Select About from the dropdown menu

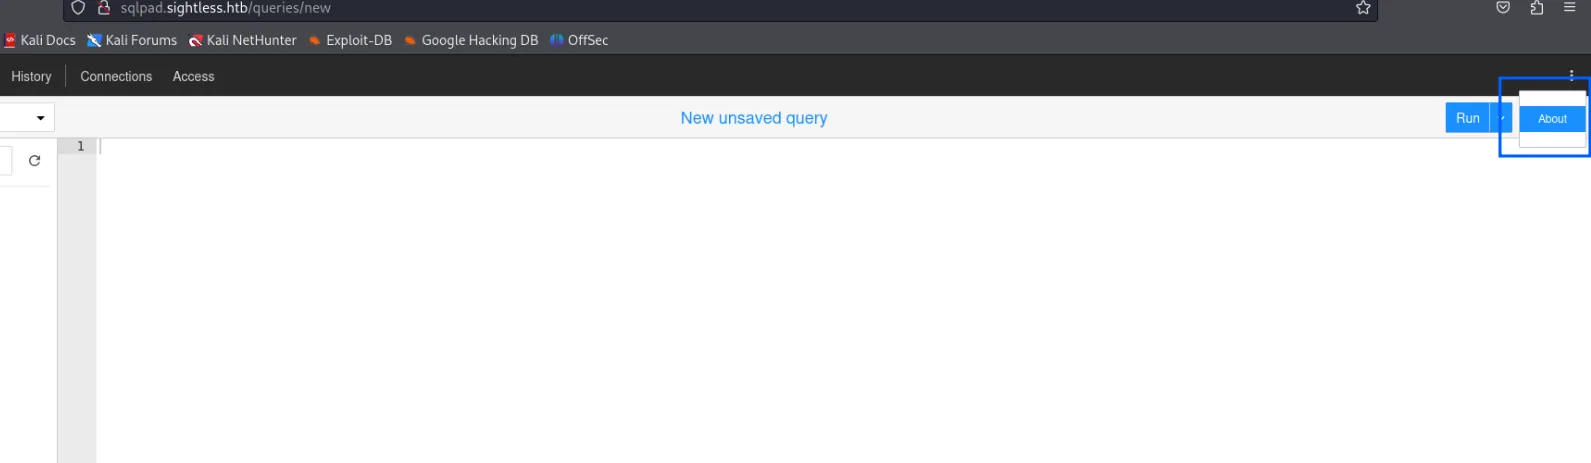(x=1552, y=119)
